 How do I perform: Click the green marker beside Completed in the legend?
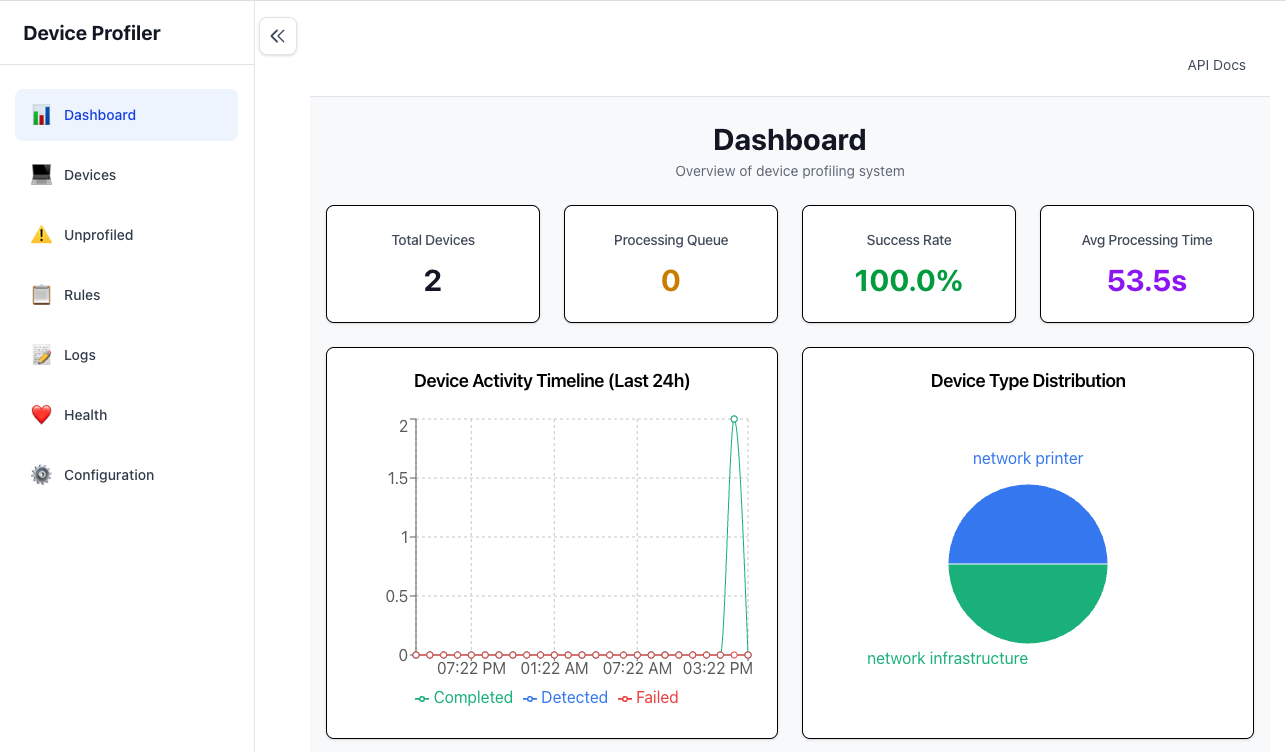[422, 697]
